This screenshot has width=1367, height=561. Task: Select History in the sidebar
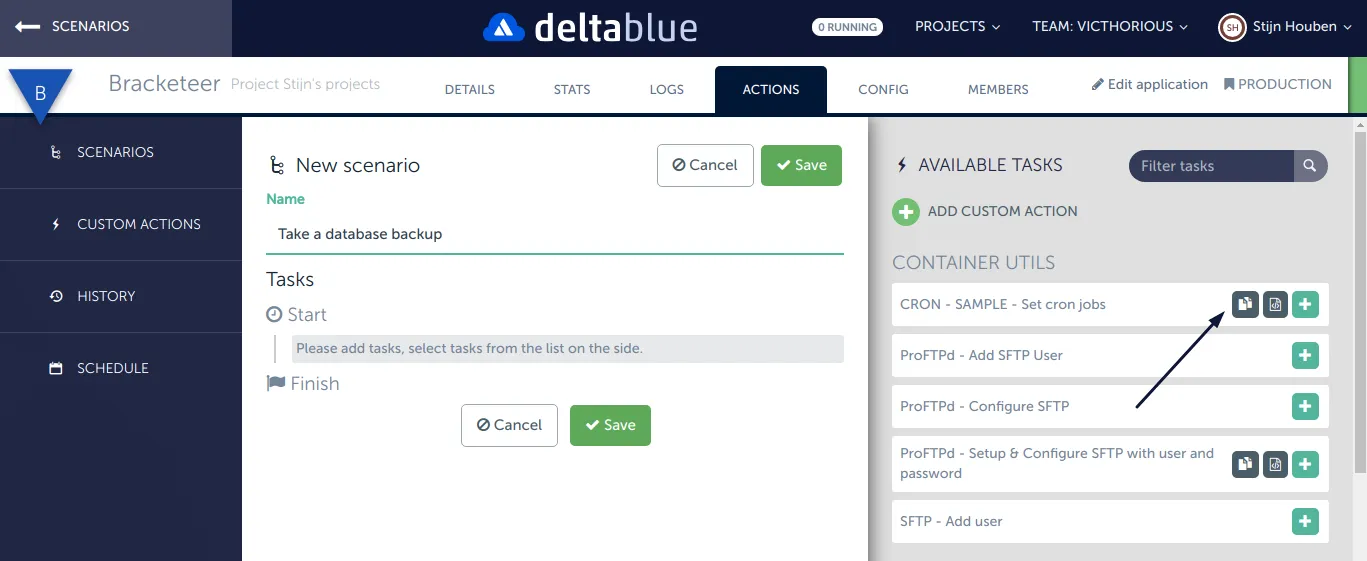point(105,296)
